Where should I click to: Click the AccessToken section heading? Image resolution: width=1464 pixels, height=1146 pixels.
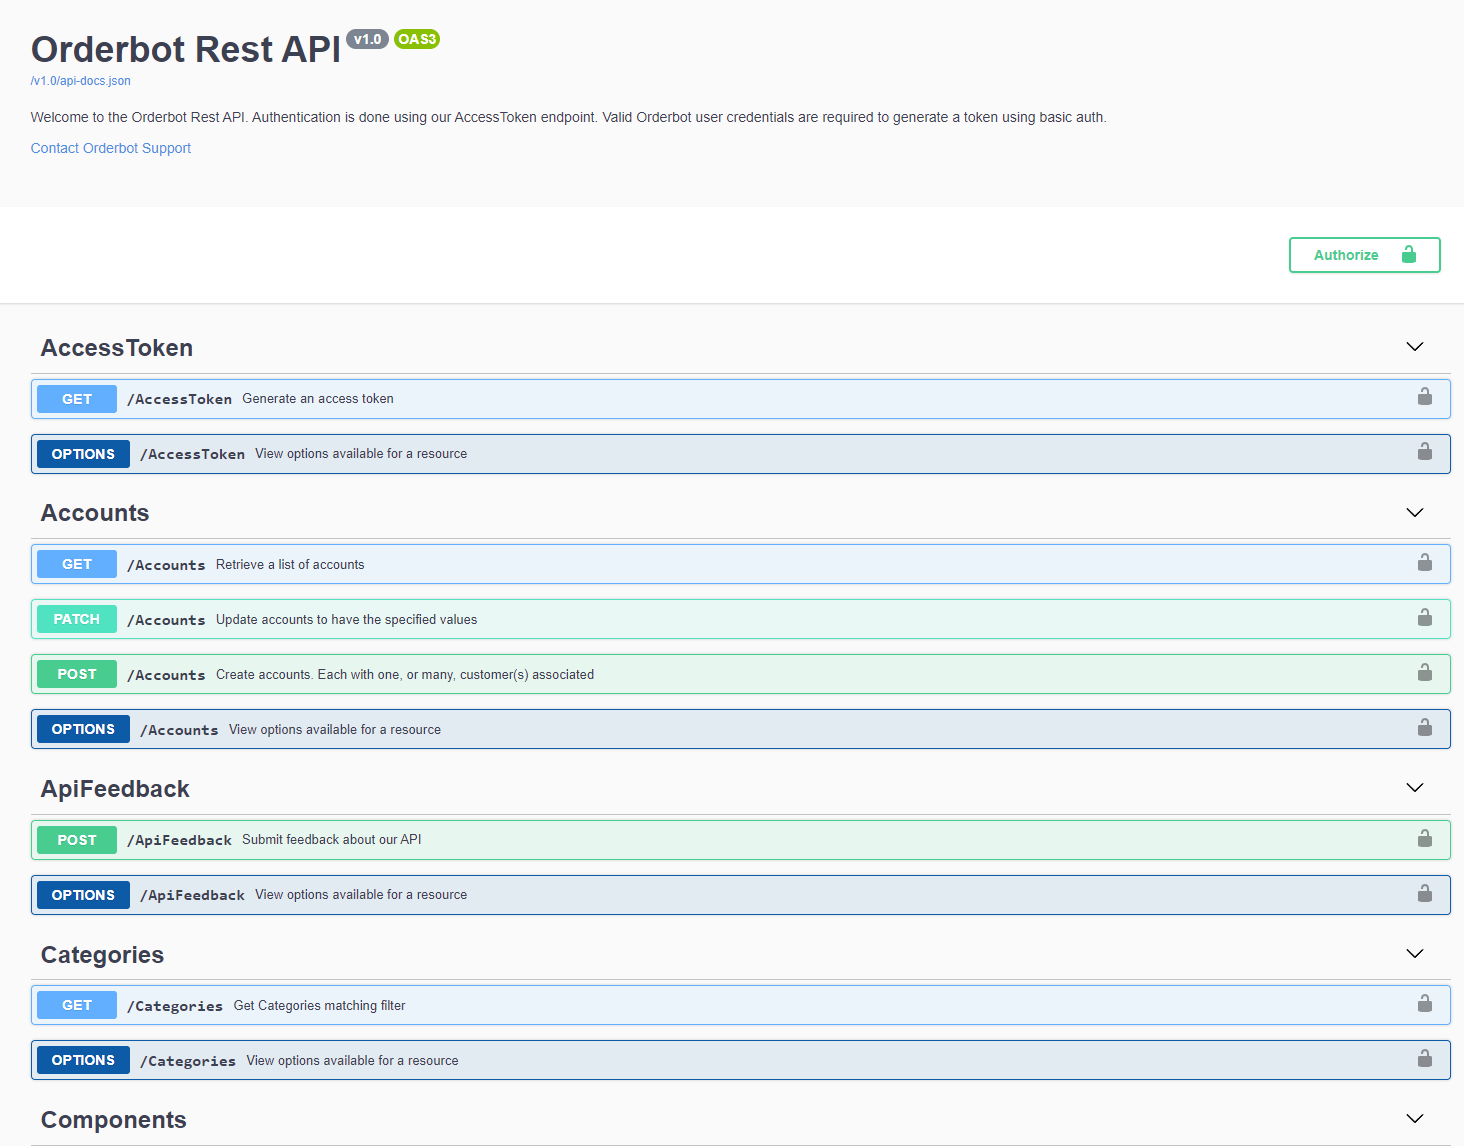pos(117,348)
